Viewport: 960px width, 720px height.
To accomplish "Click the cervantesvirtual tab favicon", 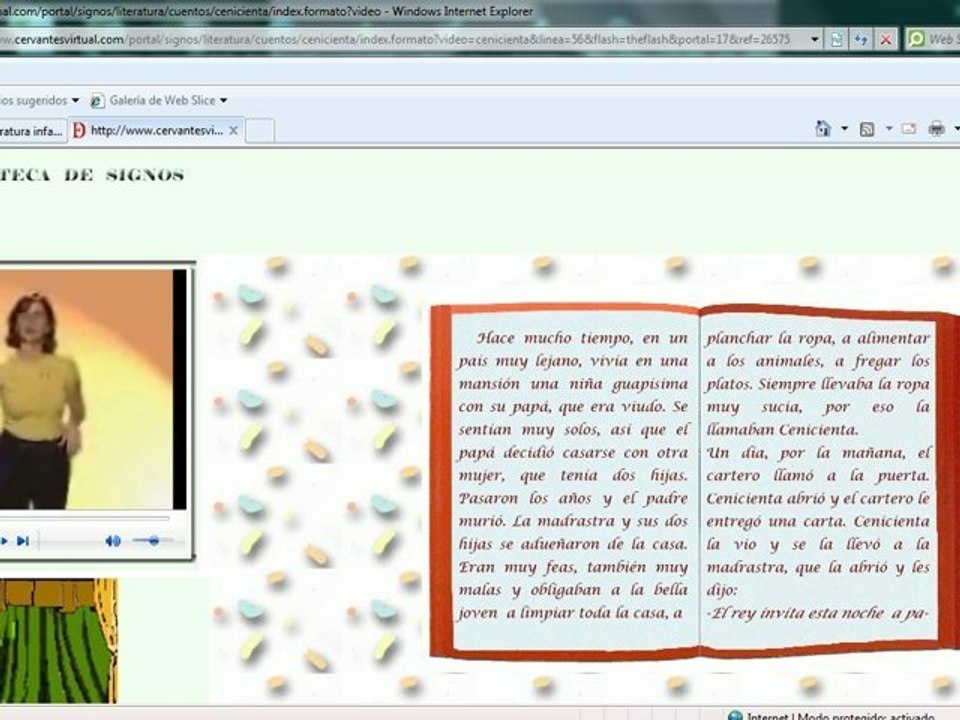I will [x=80, y=130].
